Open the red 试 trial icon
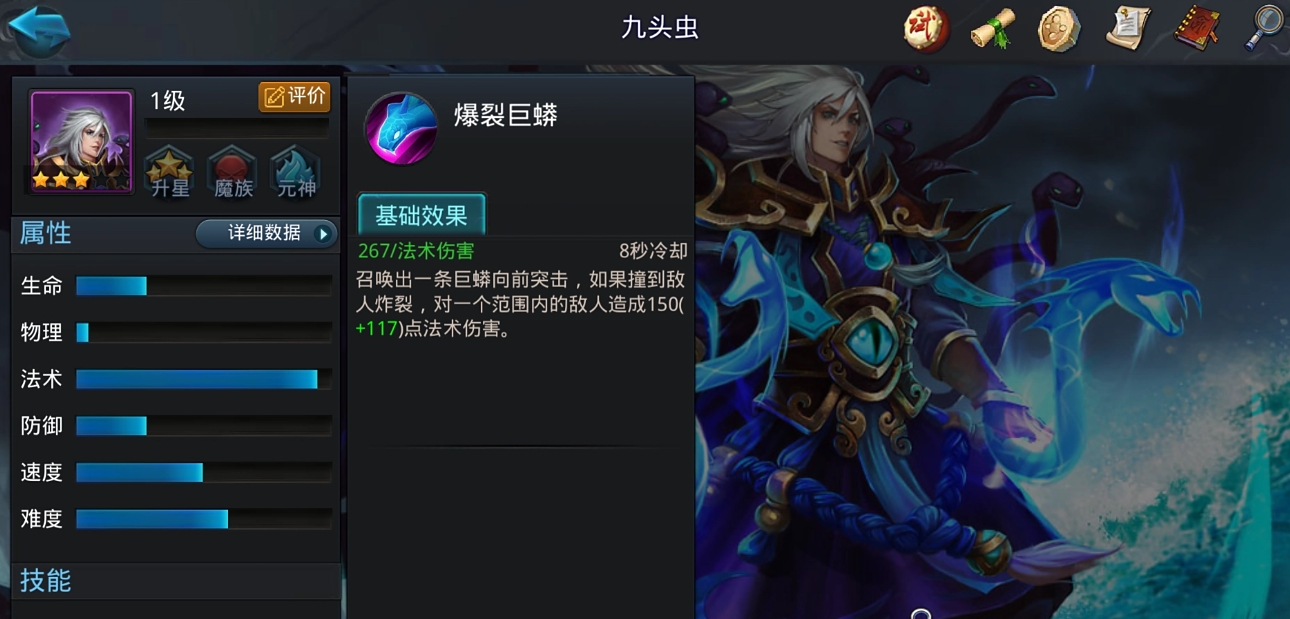Screen dimensions: 1290x619 [926, 28]
